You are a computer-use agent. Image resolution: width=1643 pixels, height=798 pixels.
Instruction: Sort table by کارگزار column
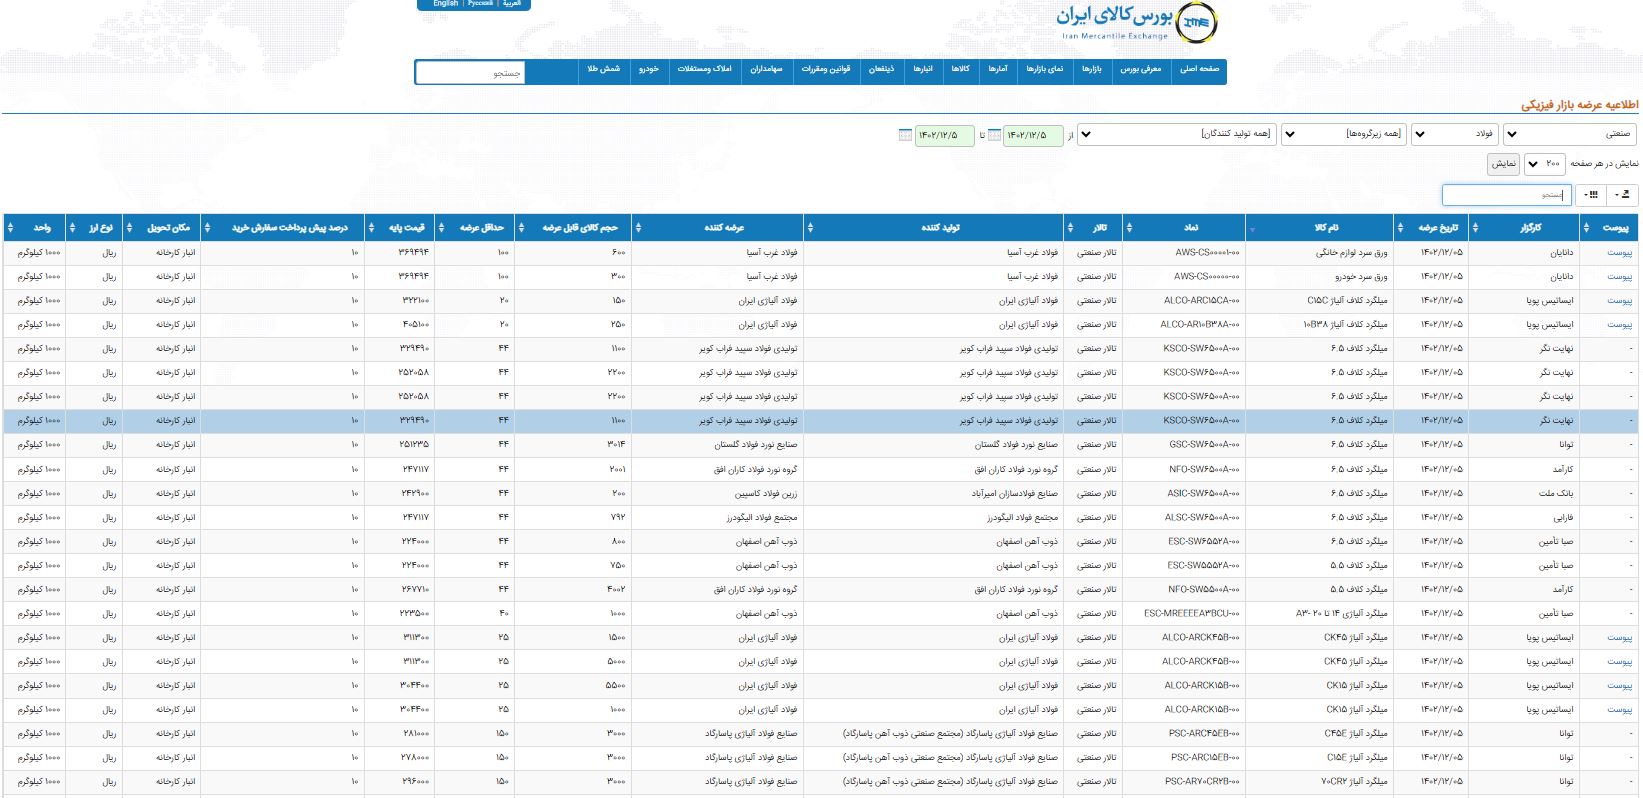tap(1526, 228)
